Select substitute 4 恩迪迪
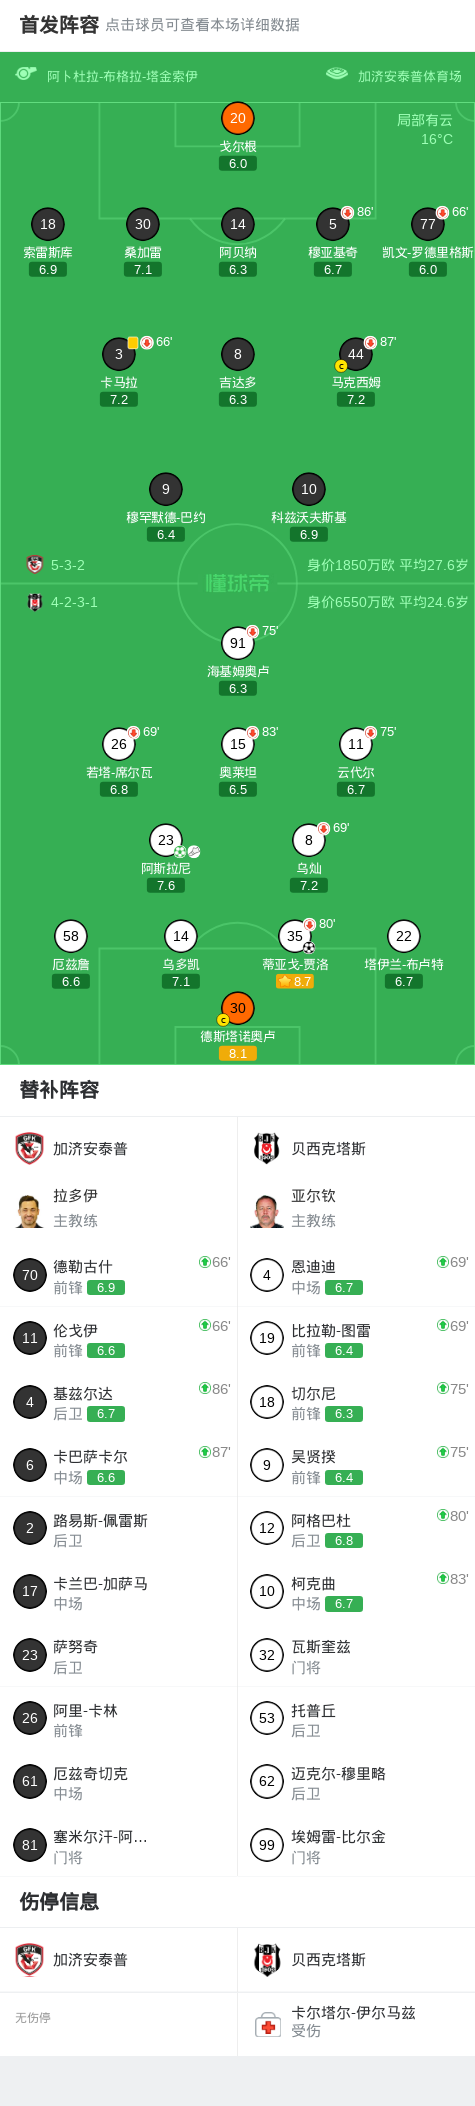Image resolution: width=475 pixels, height=2106 pixels. click(357, 1275)
